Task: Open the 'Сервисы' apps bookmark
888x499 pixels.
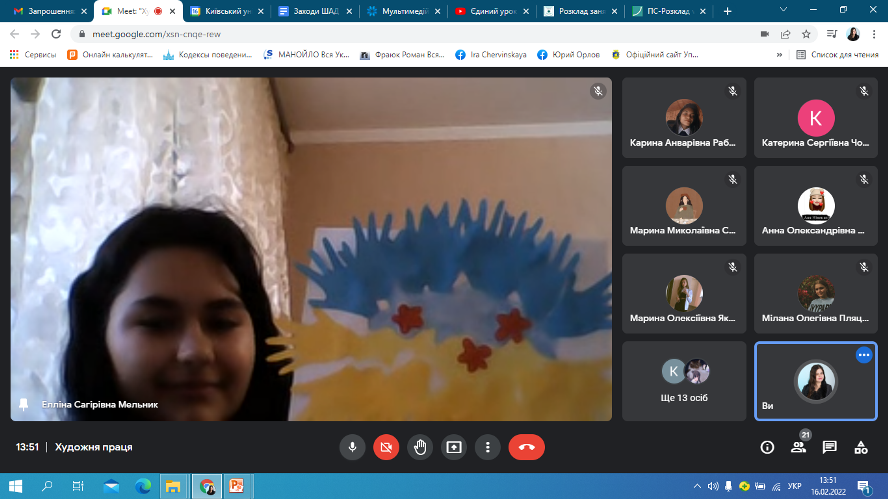Action: click(33, 54)
